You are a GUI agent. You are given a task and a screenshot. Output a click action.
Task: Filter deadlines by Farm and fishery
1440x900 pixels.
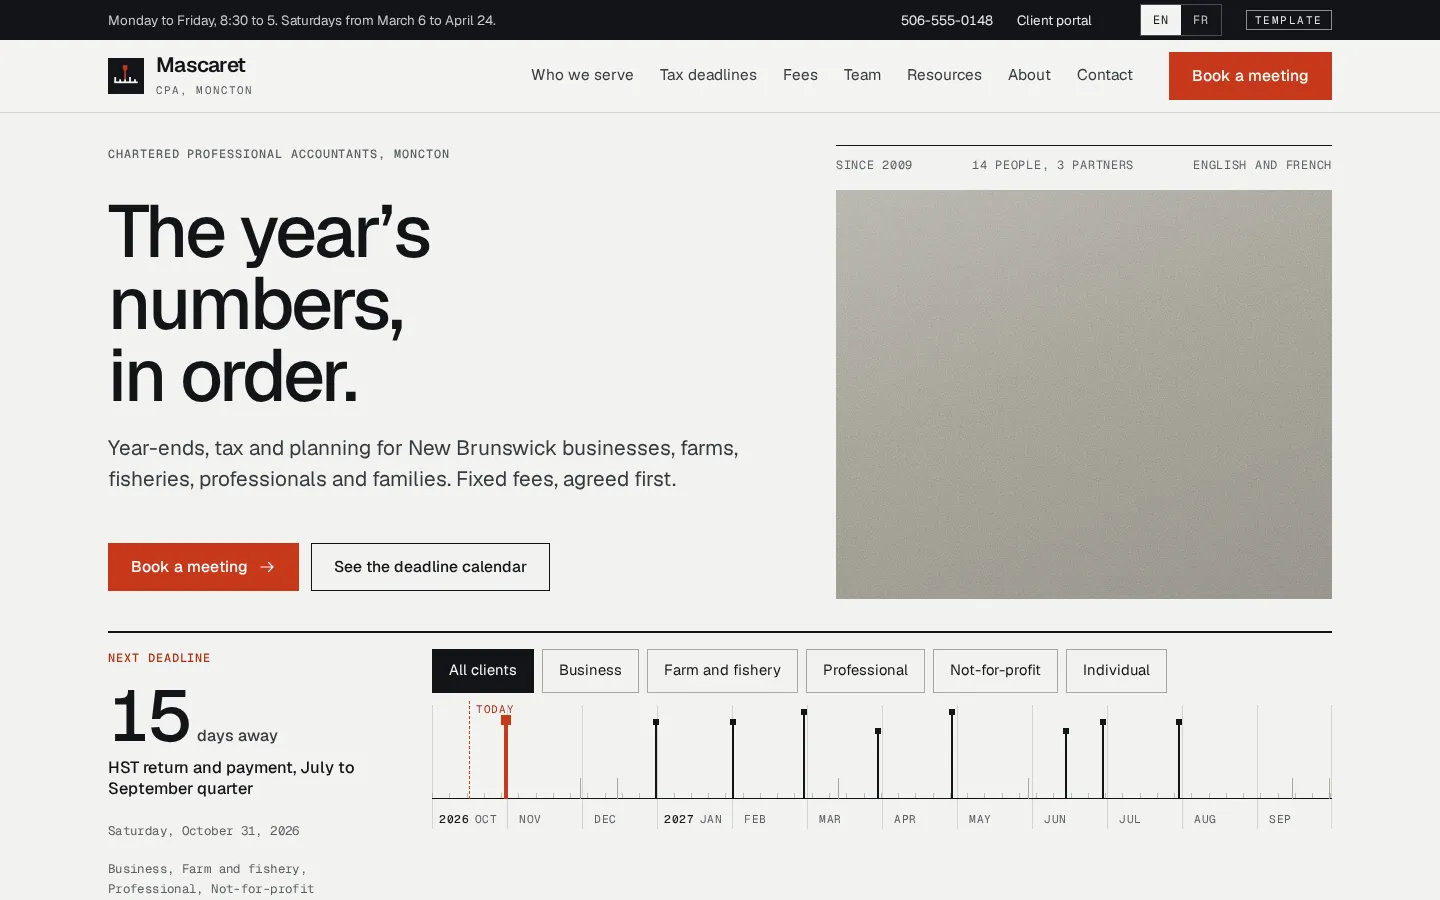point(722,671)
